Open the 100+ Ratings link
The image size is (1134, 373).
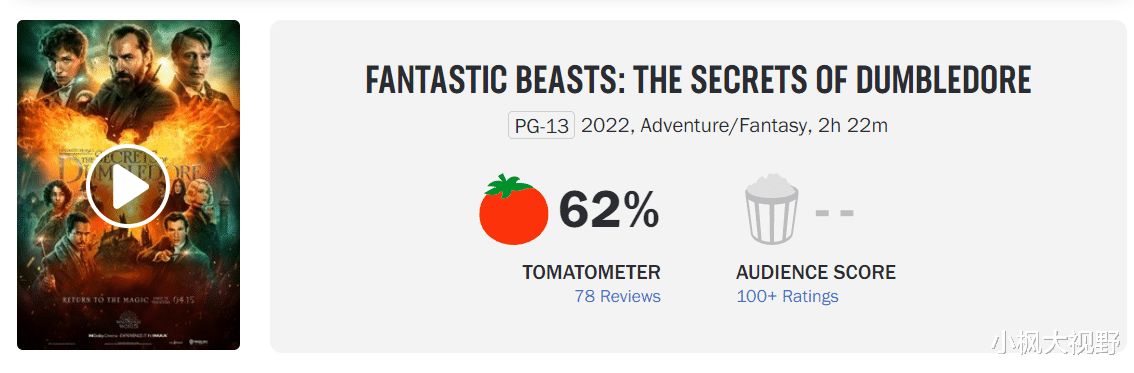(x=788, y=296)
